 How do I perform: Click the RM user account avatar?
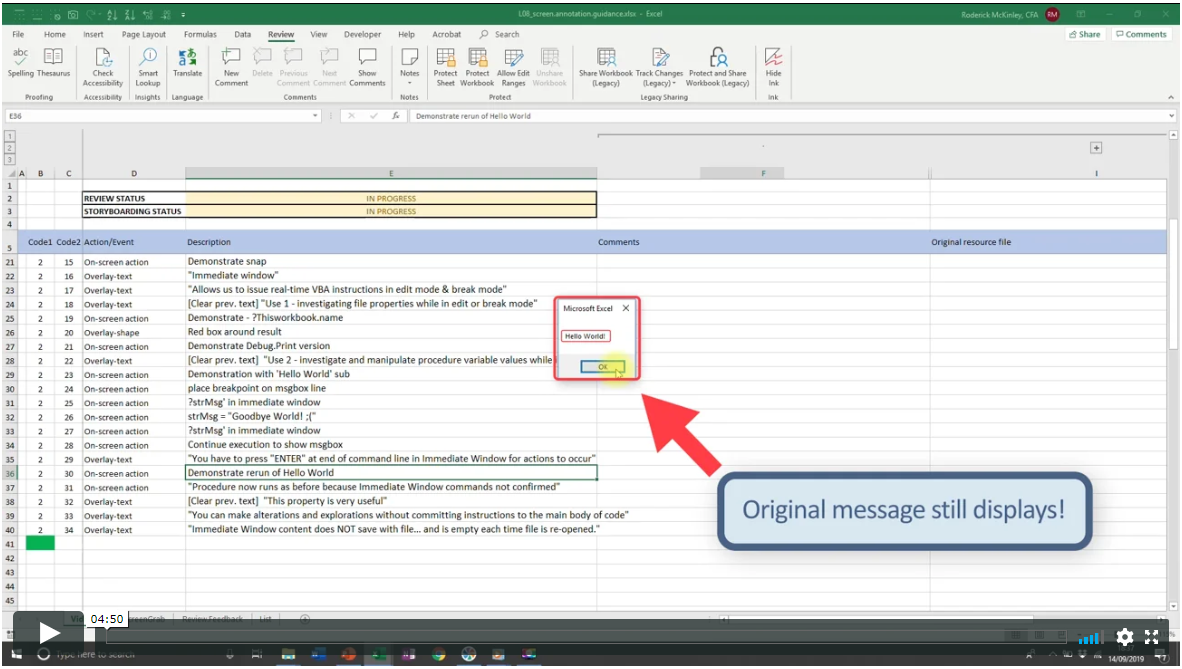[1052, 14]
